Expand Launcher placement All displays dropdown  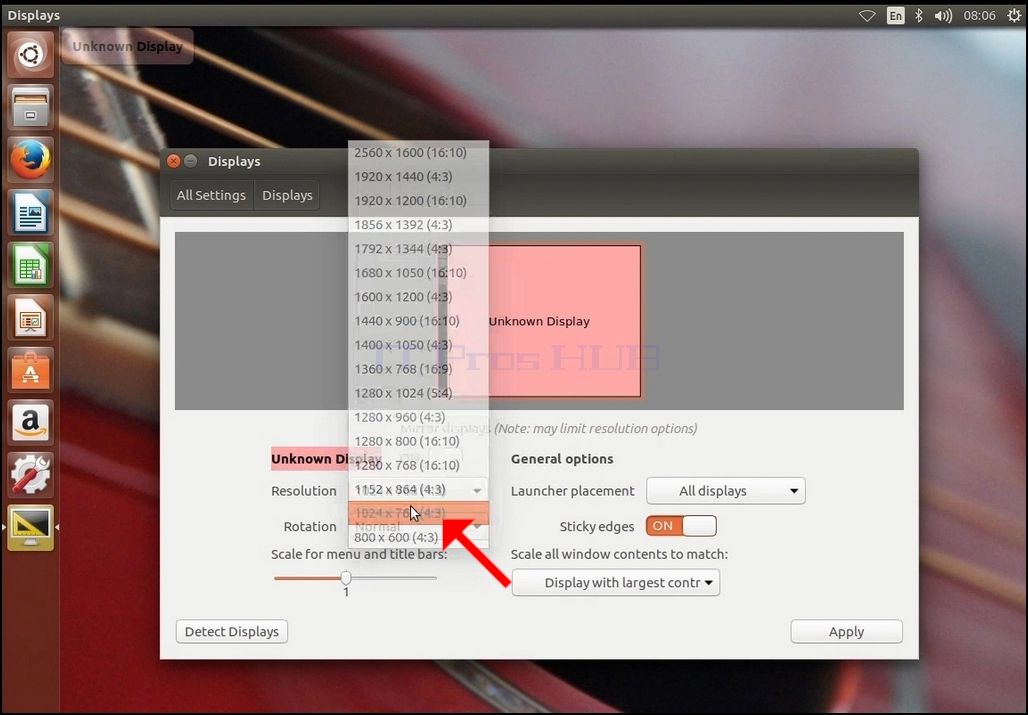pos(726,491)
